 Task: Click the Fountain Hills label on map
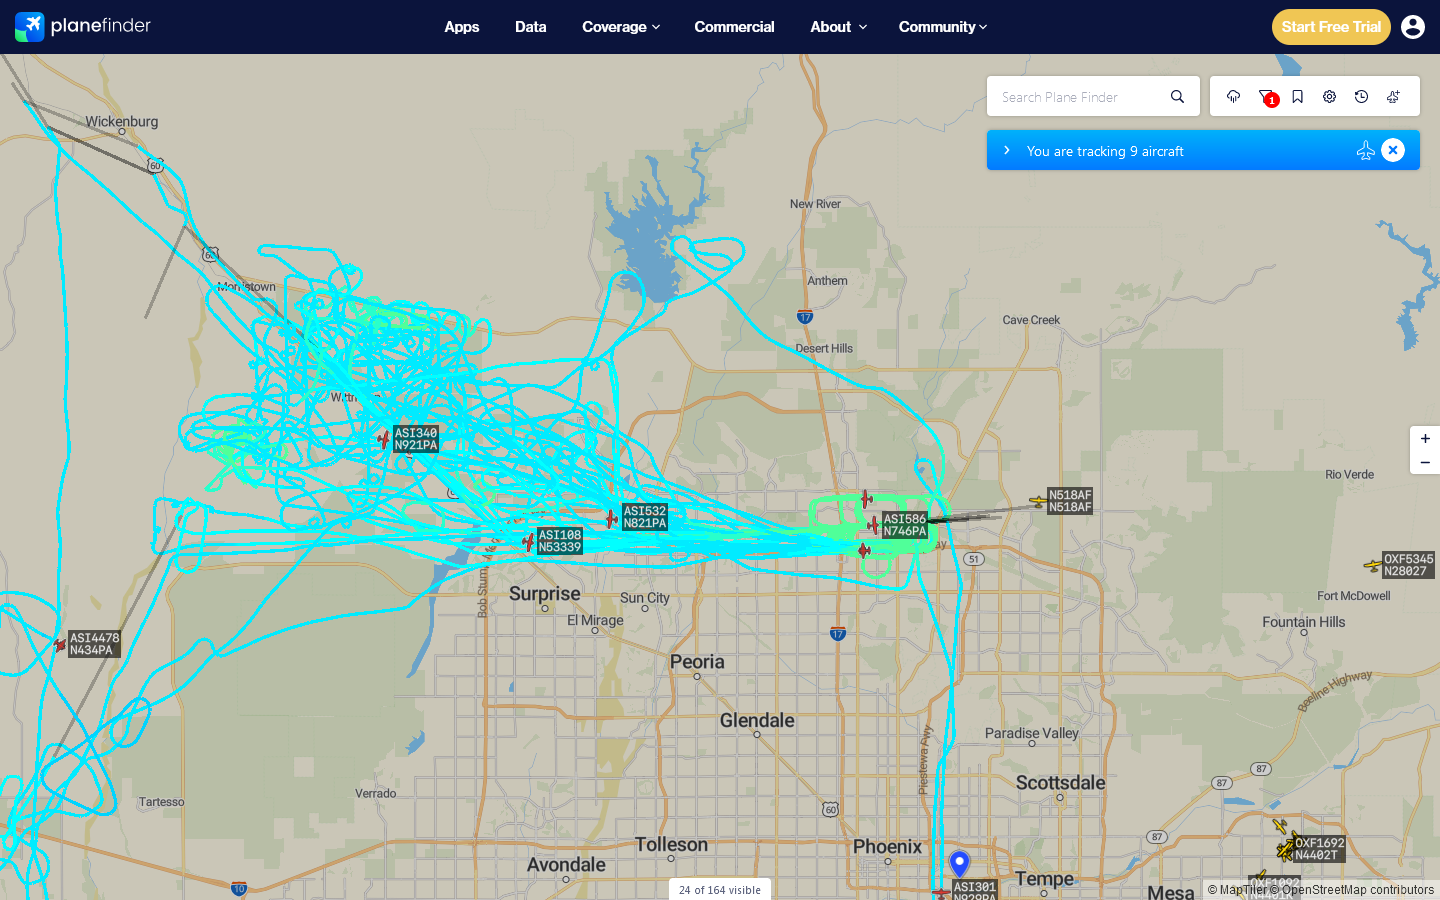(x=1304, y=622)
